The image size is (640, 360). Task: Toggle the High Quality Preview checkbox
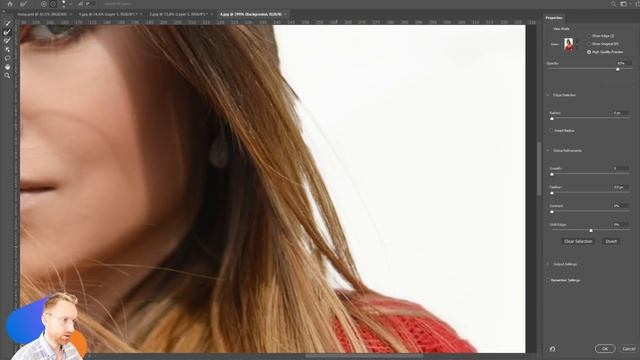click(589, 52)
